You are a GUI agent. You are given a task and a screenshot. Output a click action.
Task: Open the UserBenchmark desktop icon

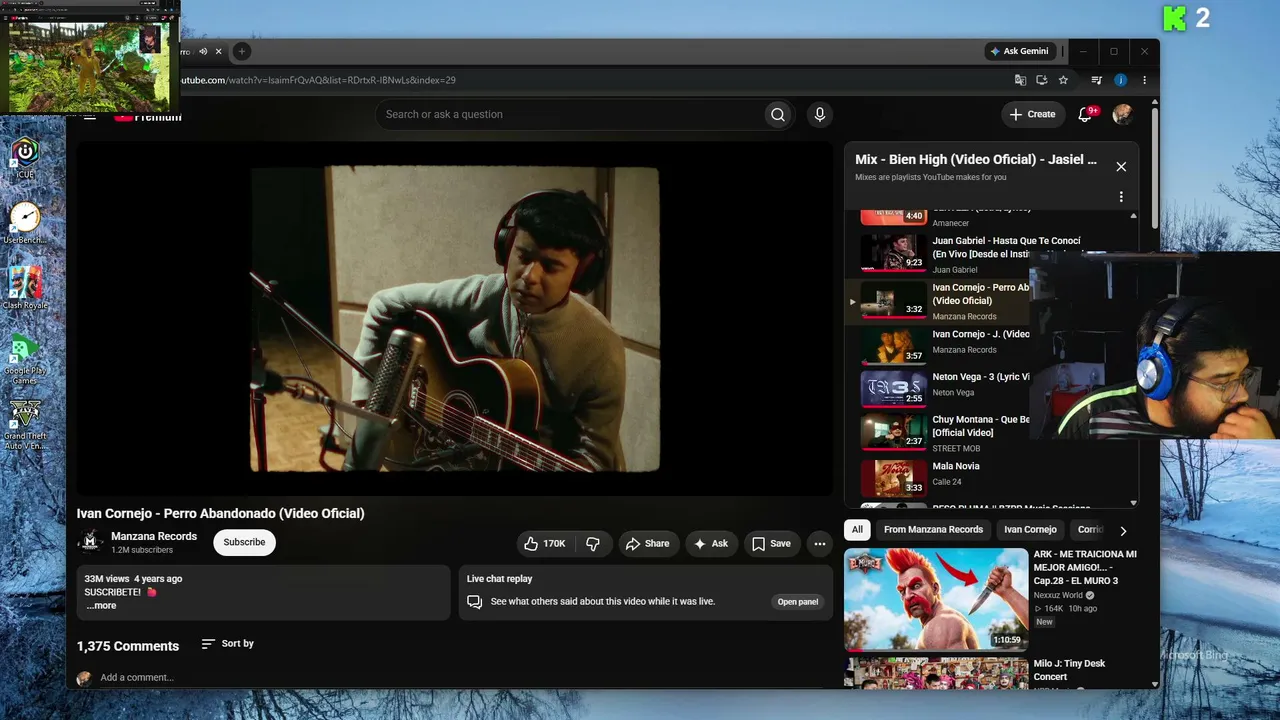(x=25, y=223)
